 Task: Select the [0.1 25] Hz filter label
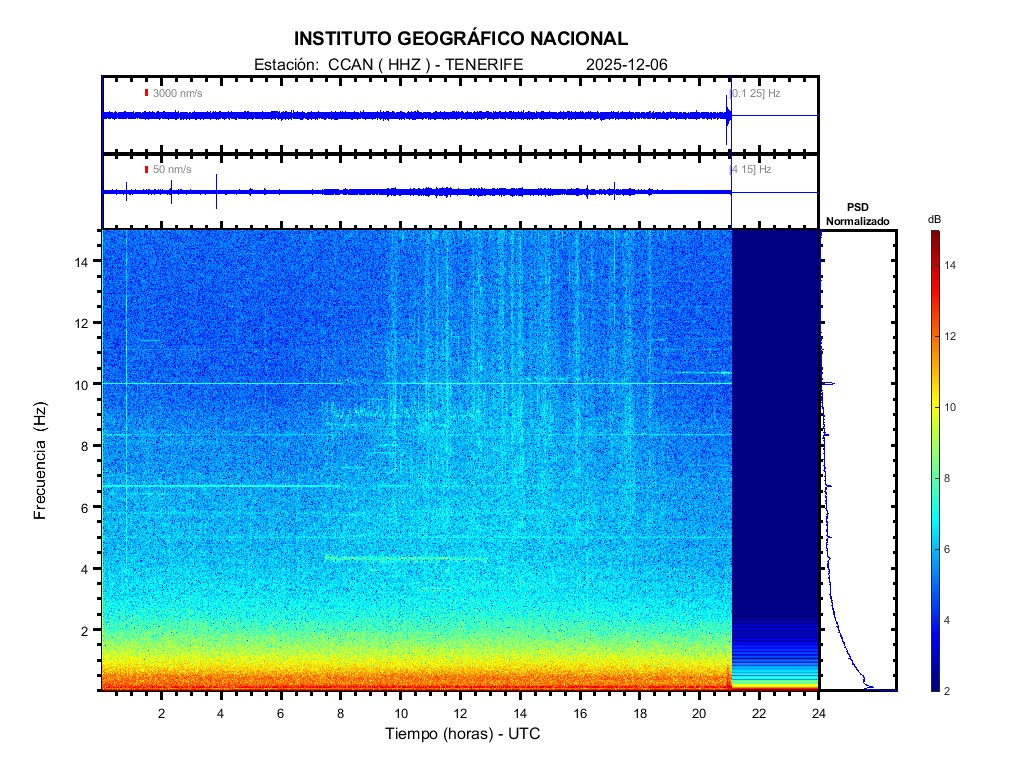coord(755,93)
